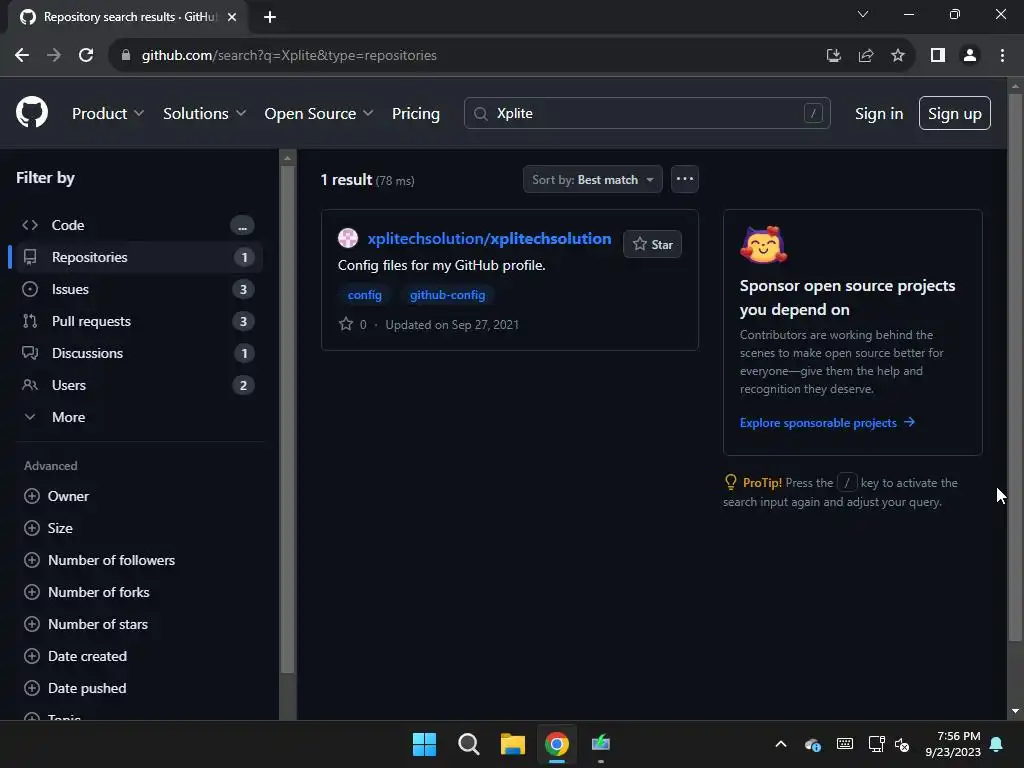The image size is (1024, 768).
Task: Filter results by Users
Action: (137, 385)
